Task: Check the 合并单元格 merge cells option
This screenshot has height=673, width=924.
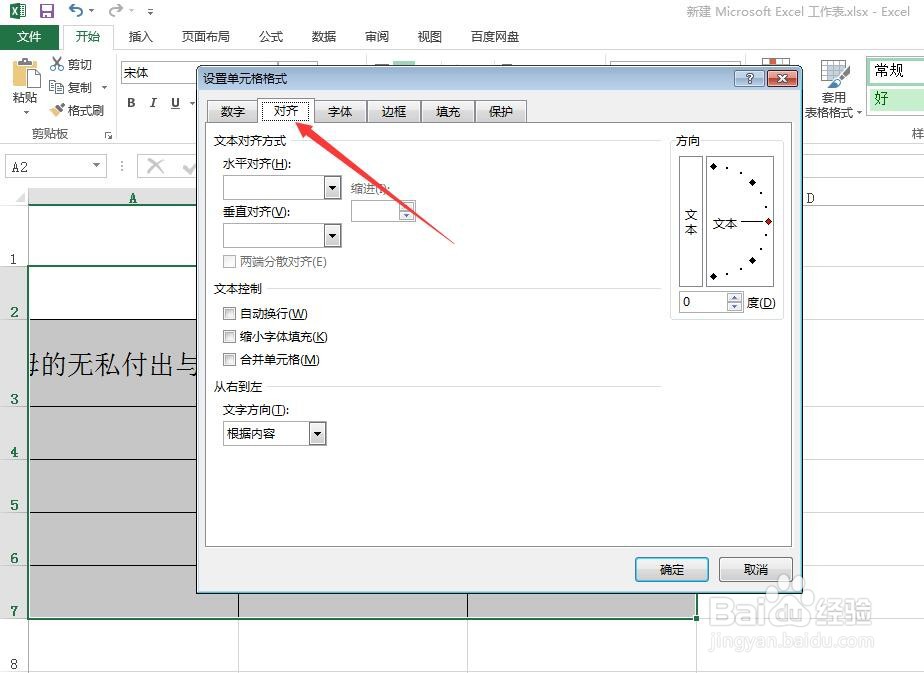Action: [x=230, y=359]
